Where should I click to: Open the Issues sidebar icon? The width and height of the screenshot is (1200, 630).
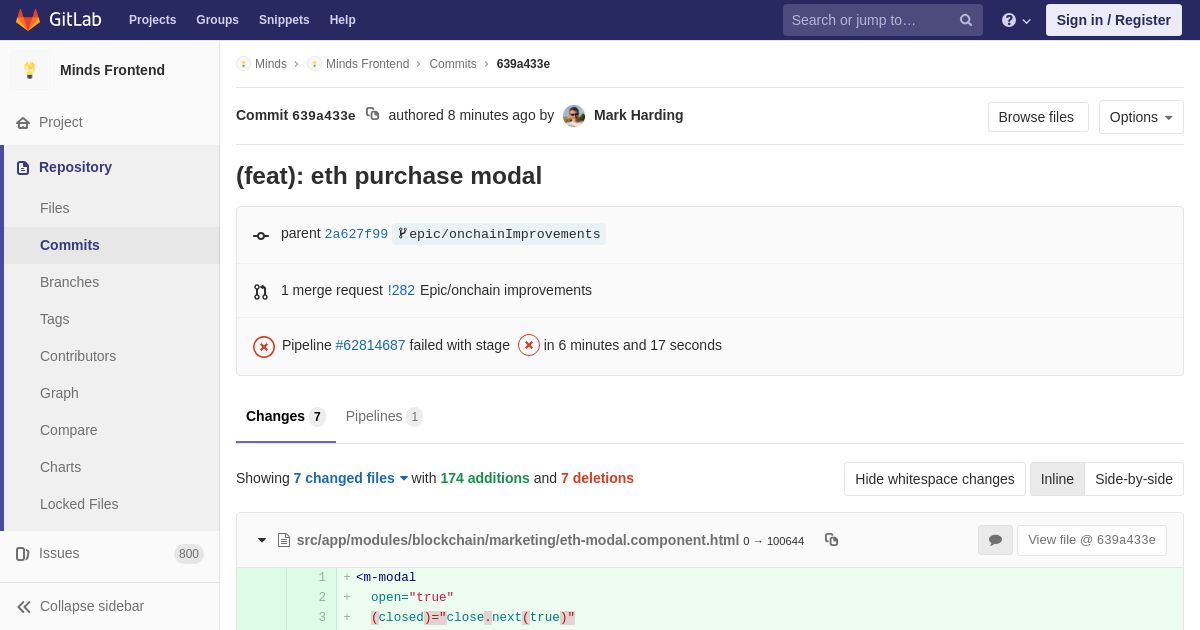(22, 554)
